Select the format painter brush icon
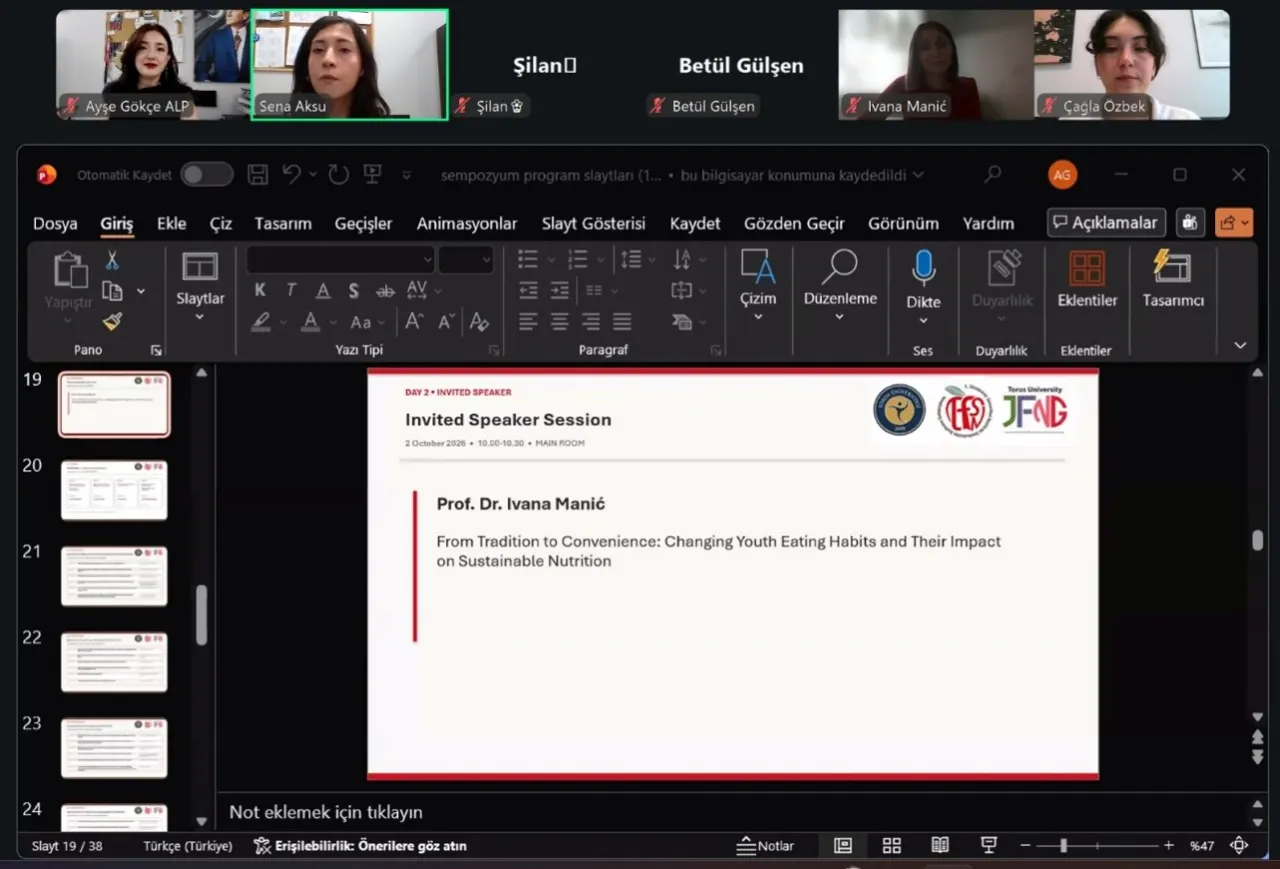Viewport: 1280px width, 869px height. [x=112, y=321]
